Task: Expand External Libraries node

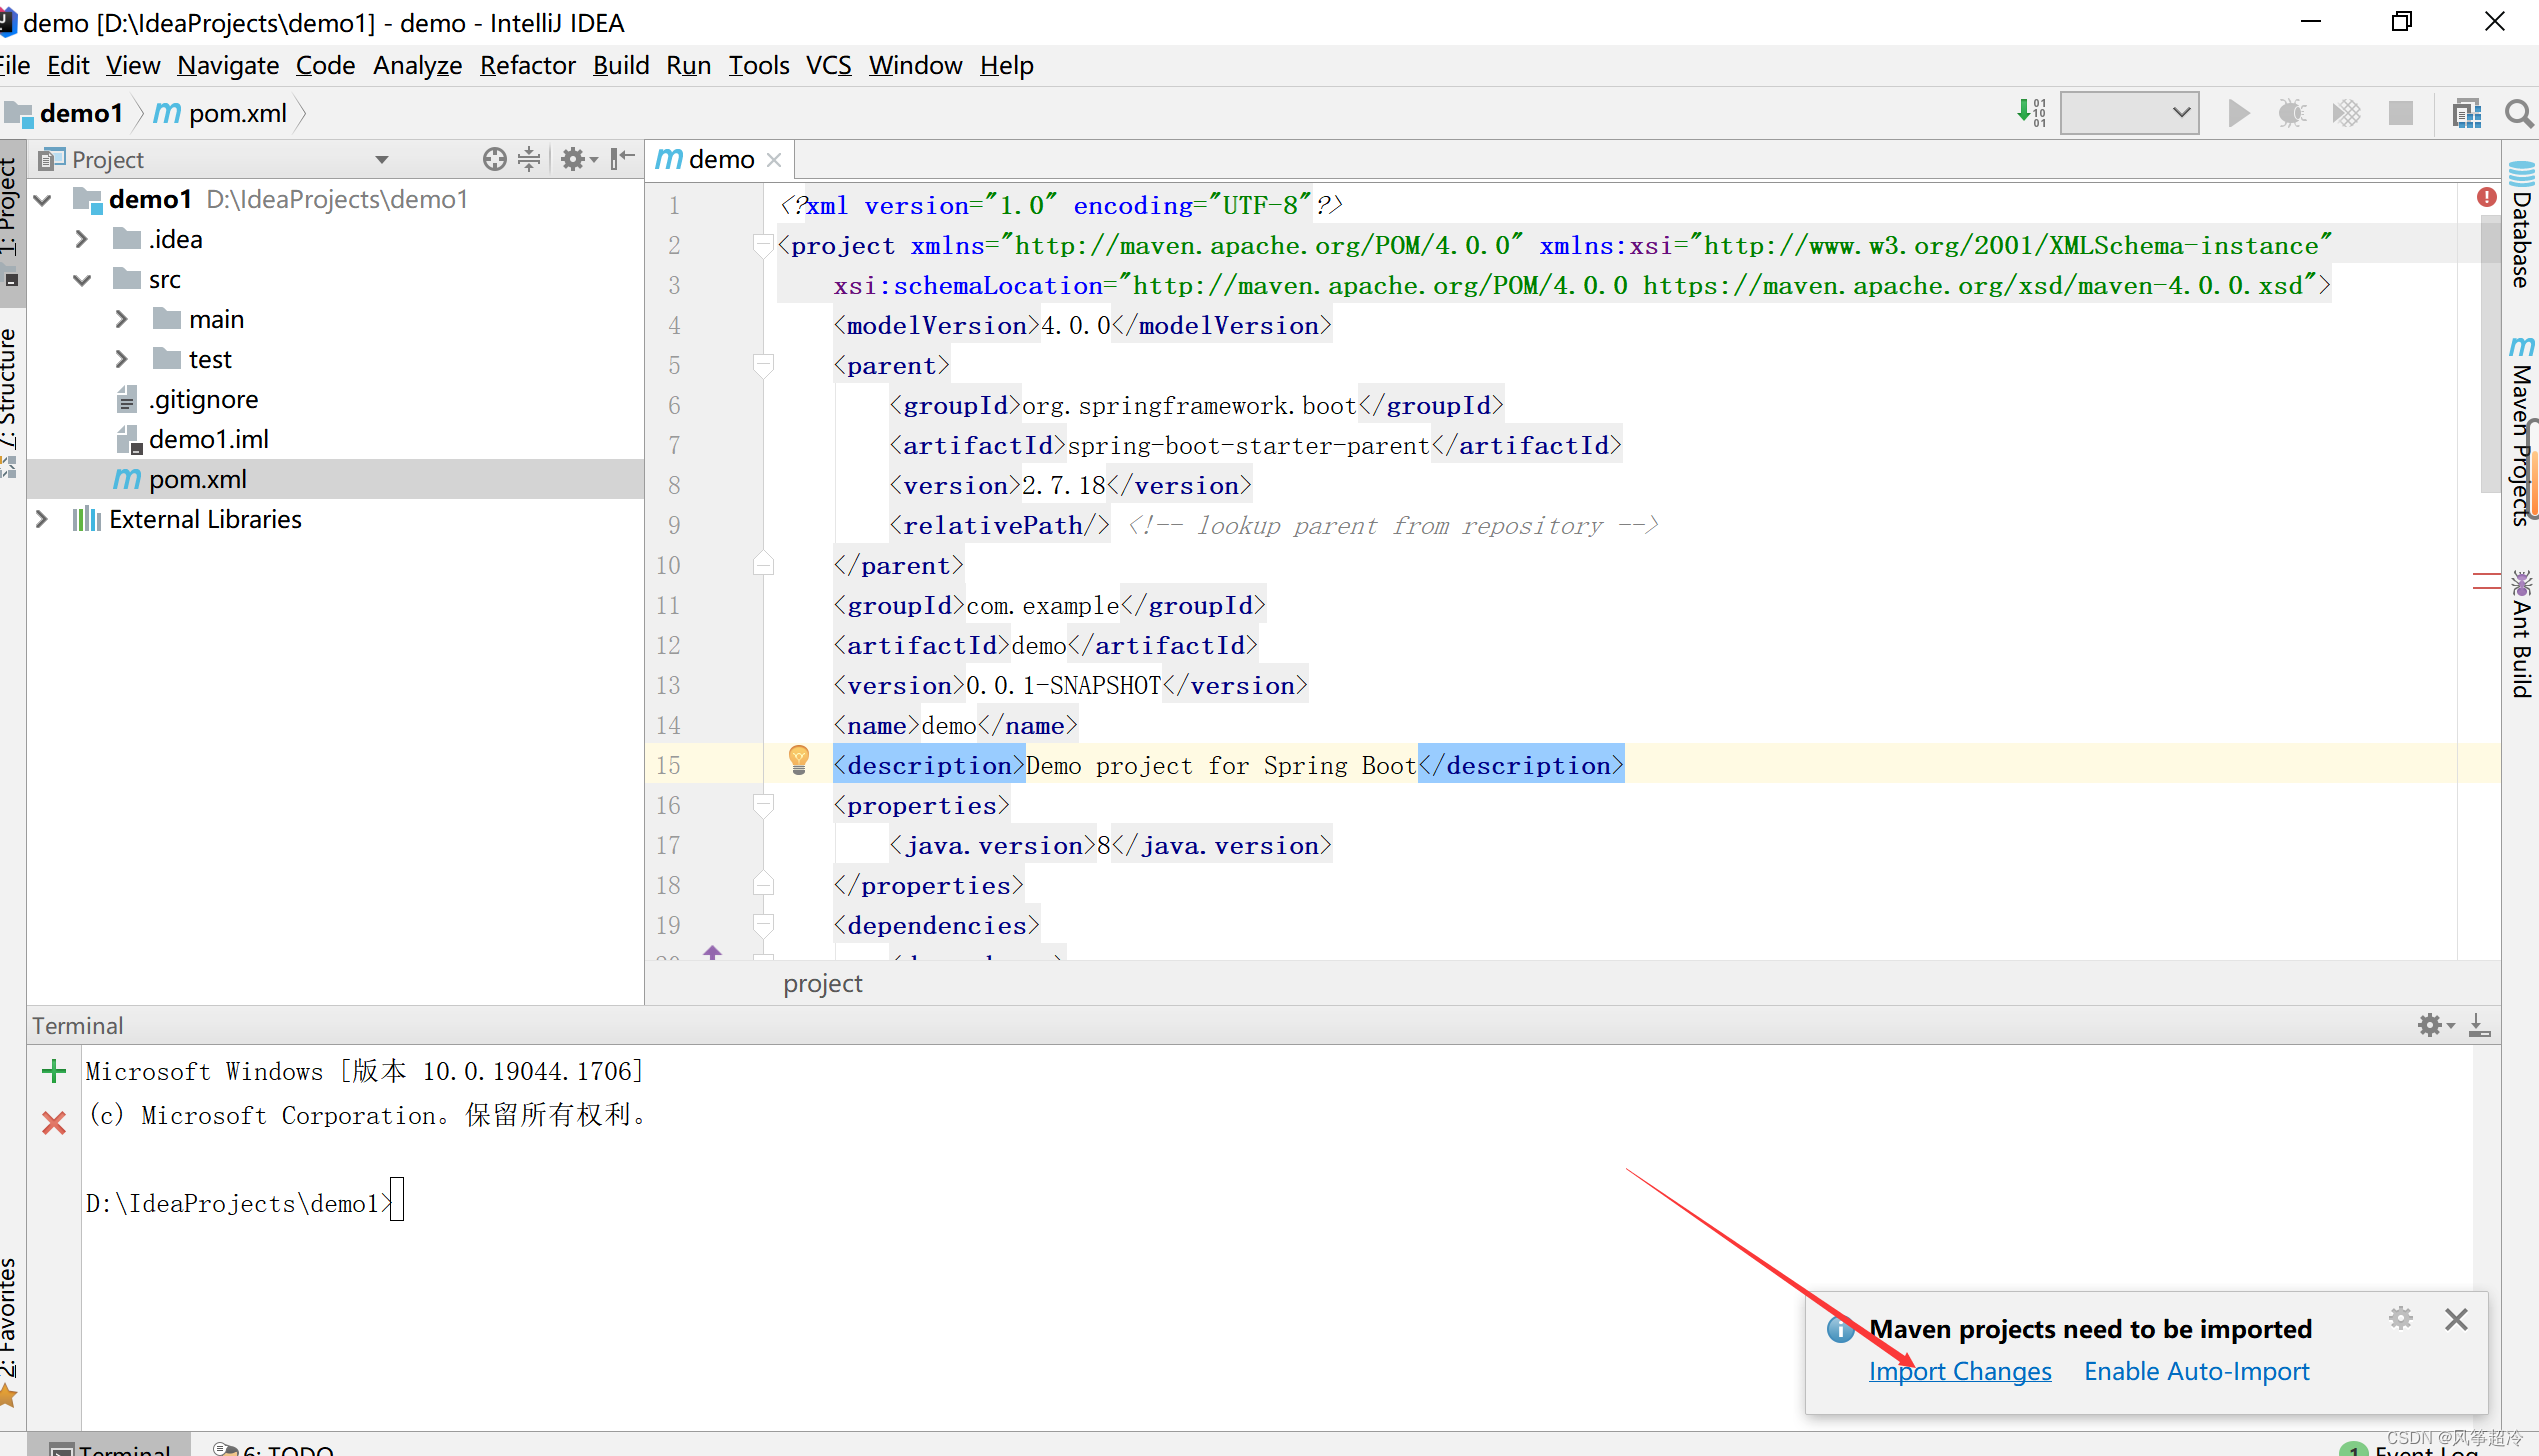Action: coord(42,519)
